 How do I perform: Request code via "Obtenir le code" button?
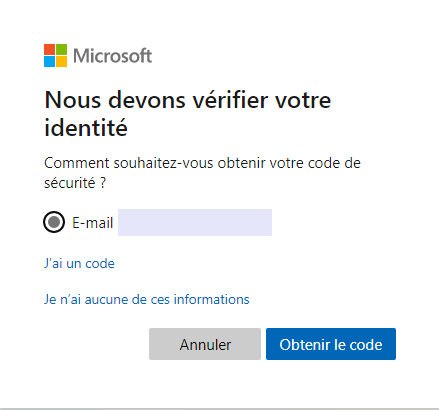click(331, 344)
